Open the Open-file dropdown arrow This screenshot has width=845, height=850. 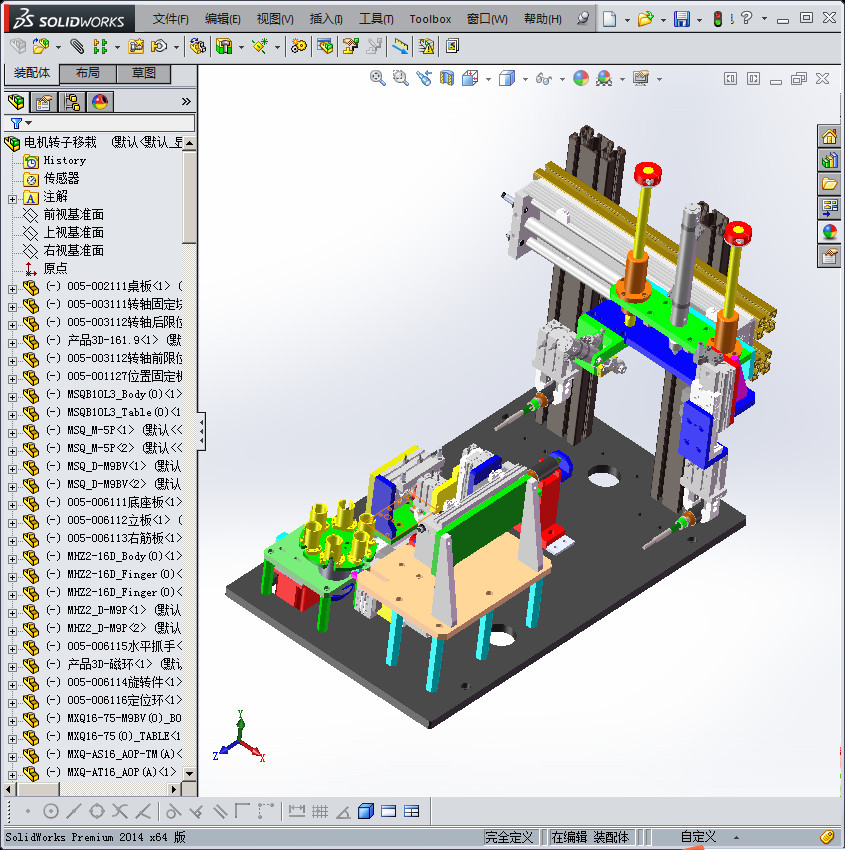(663, 20)
